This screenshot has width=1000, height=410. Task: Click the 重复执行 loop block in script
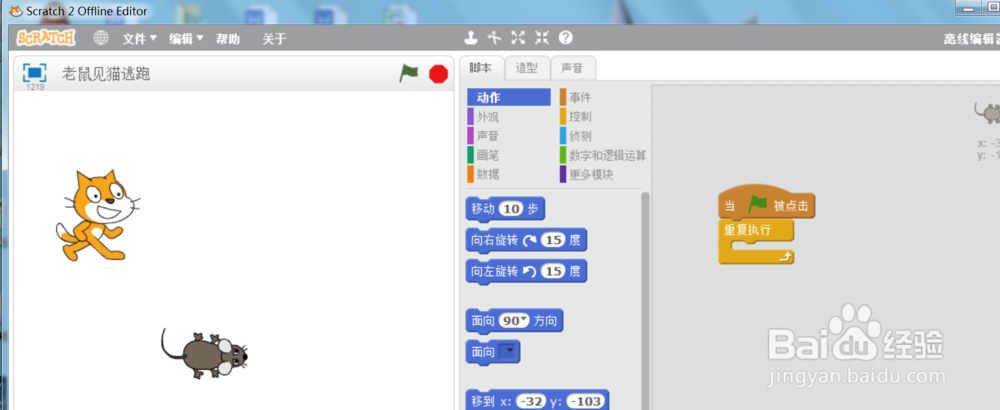[x=756, y=242]
